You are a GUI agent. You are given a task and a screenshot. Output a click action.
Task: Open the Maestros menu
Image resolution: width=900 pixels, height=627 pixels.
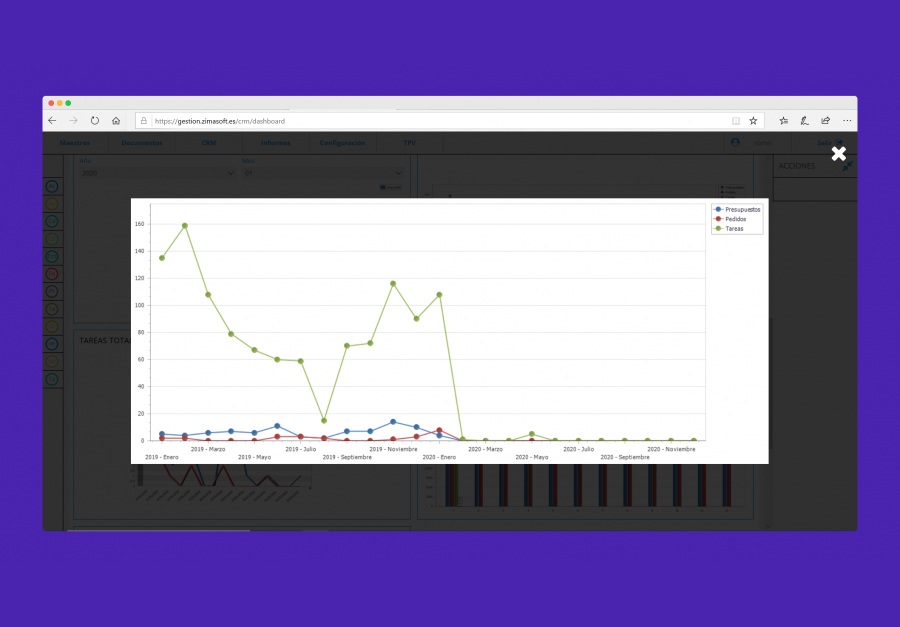tap(75, 143)
